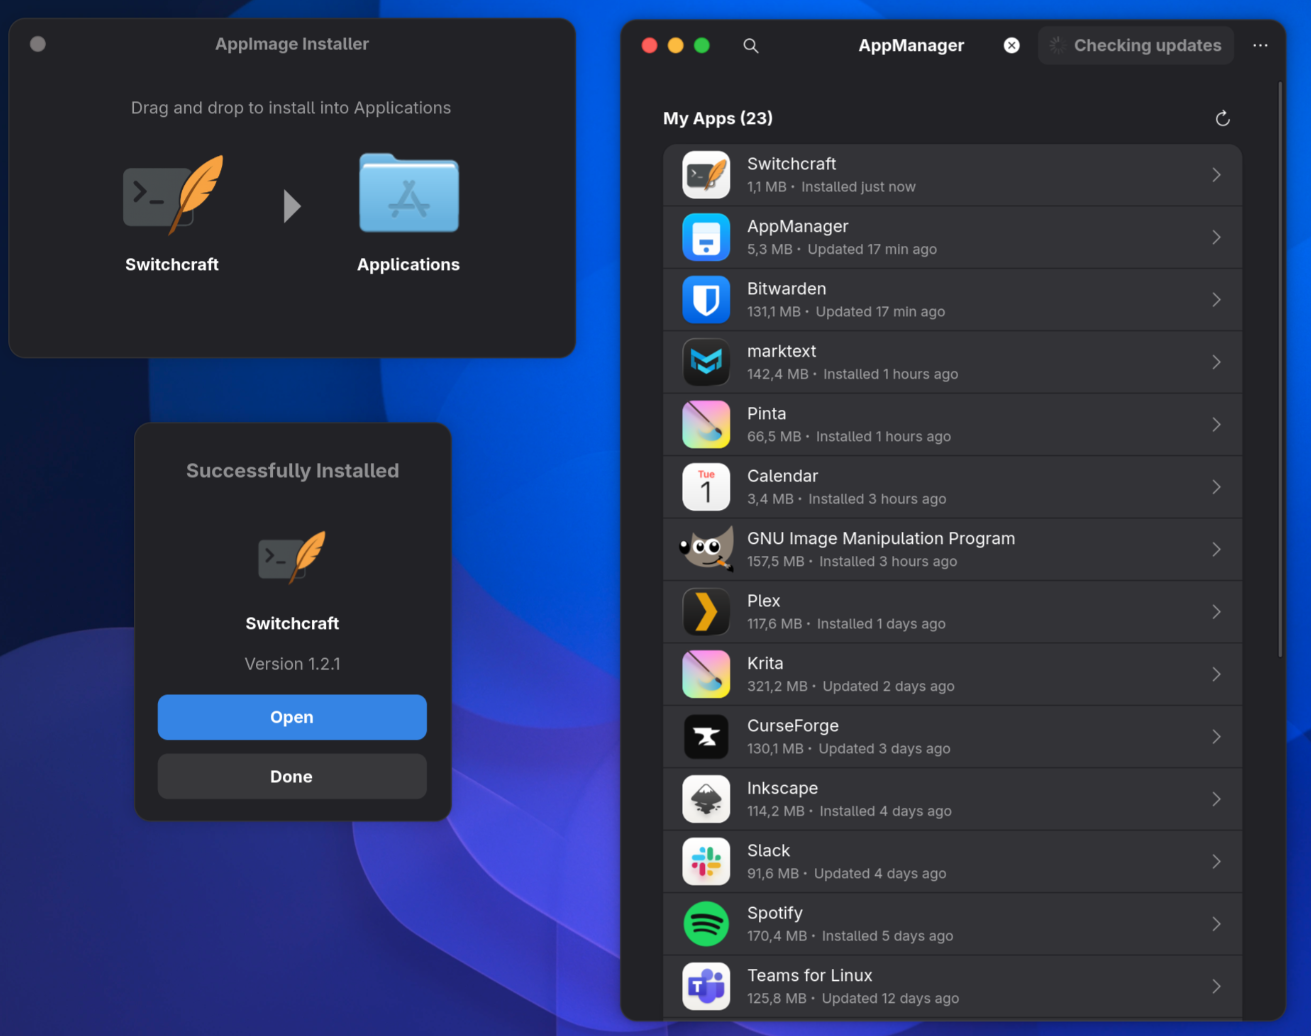Open GNU Image Manipulation Program chevron

click(x=1216, y=549)
